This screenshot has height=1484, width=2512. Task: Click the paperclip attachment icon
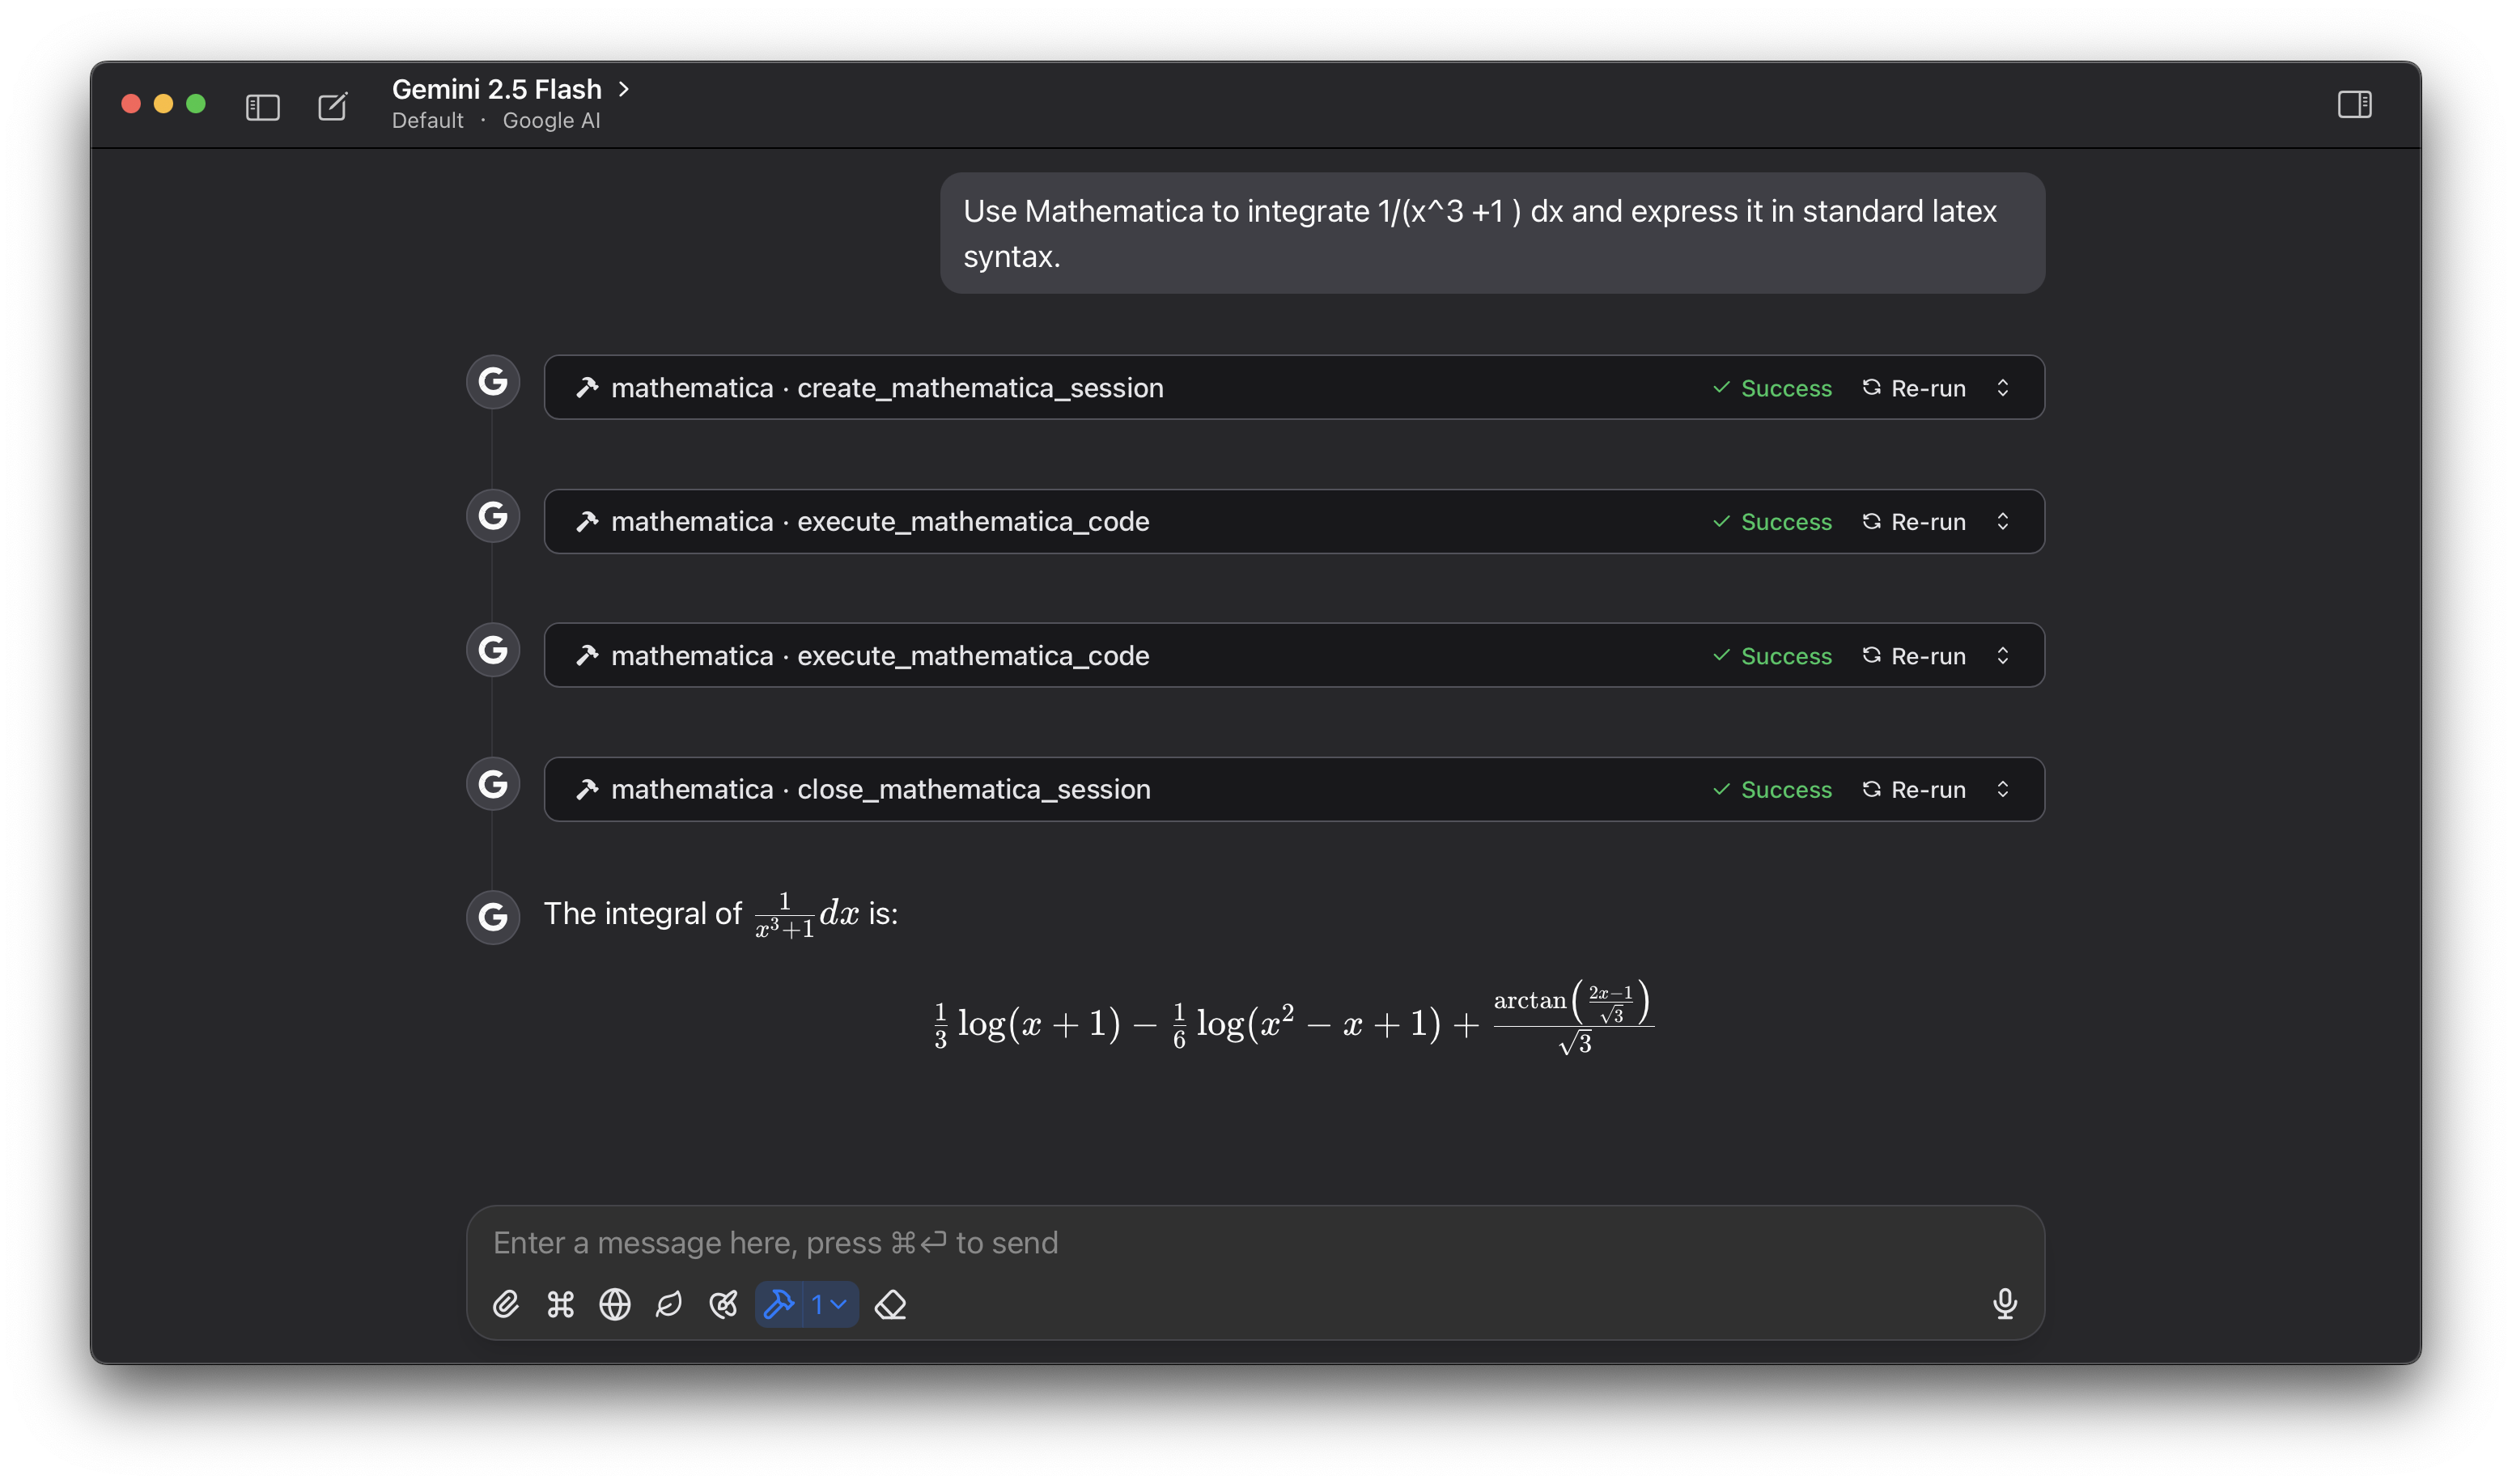point(506,1304)
